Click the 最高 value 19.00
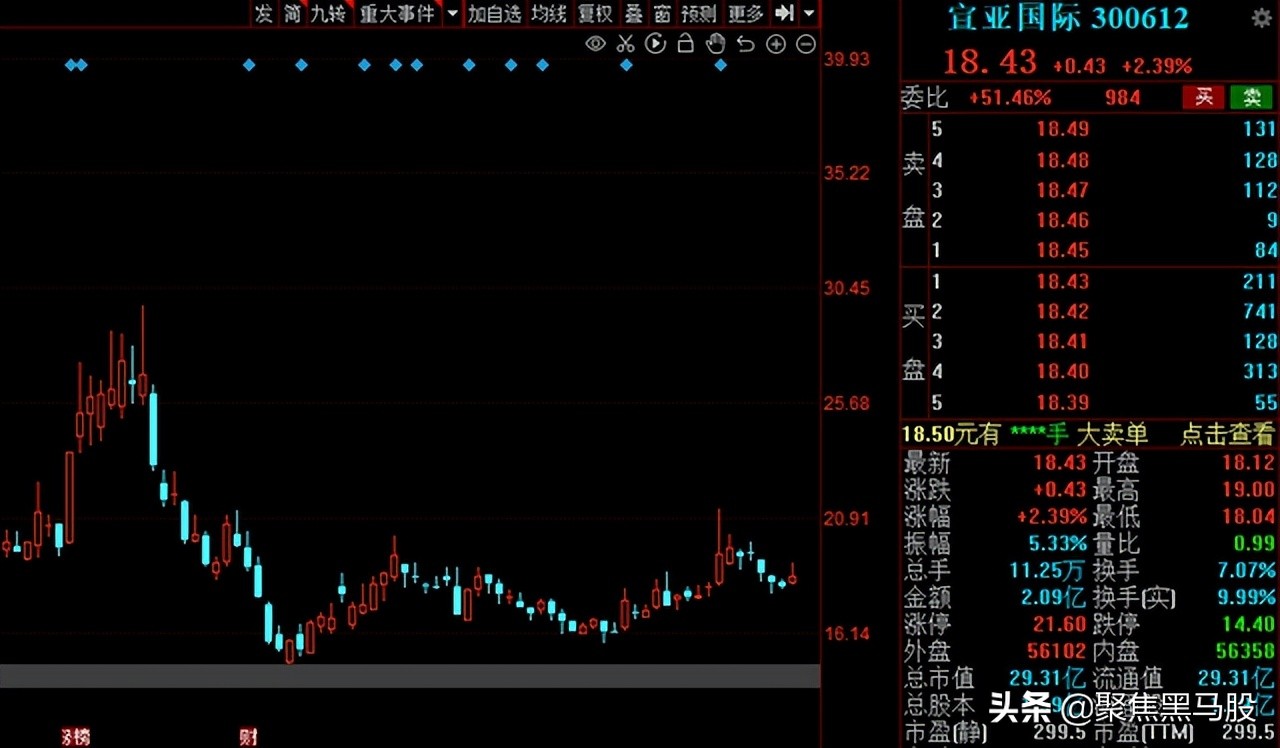This screenshot has width=1280, height=748. 1247,490
